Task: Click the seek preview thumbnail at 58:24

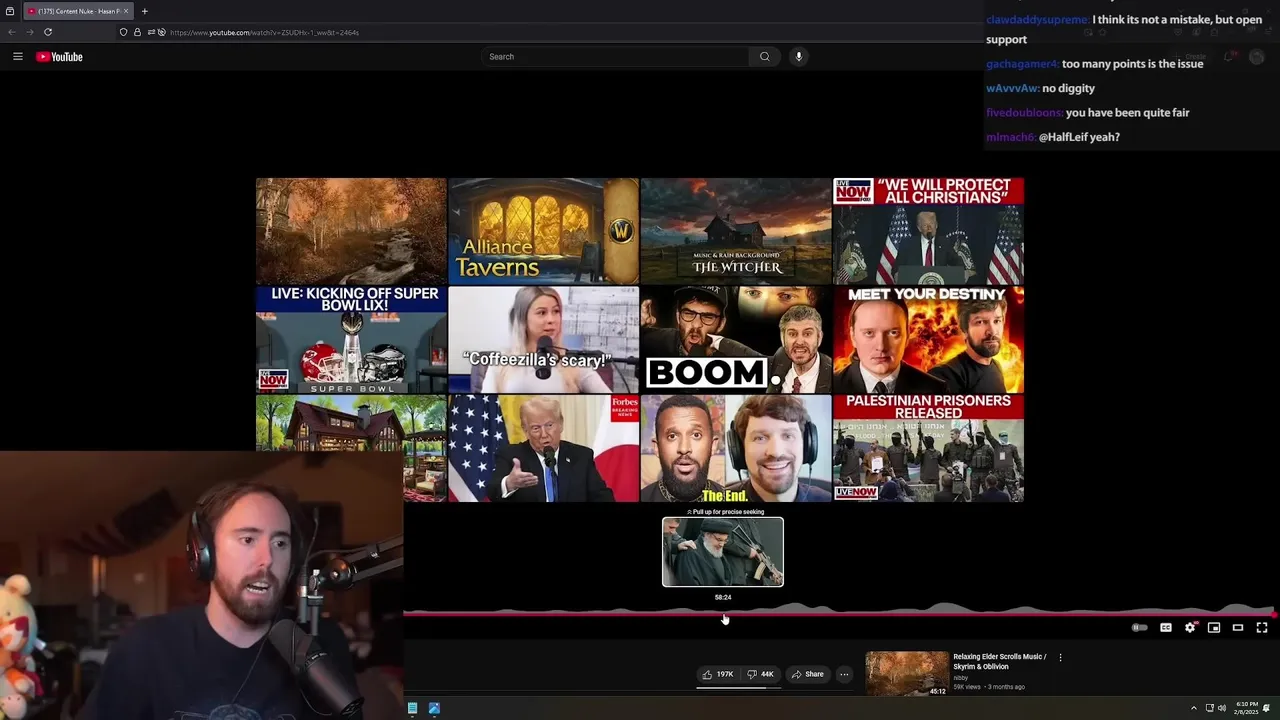Action: [723, 552]
